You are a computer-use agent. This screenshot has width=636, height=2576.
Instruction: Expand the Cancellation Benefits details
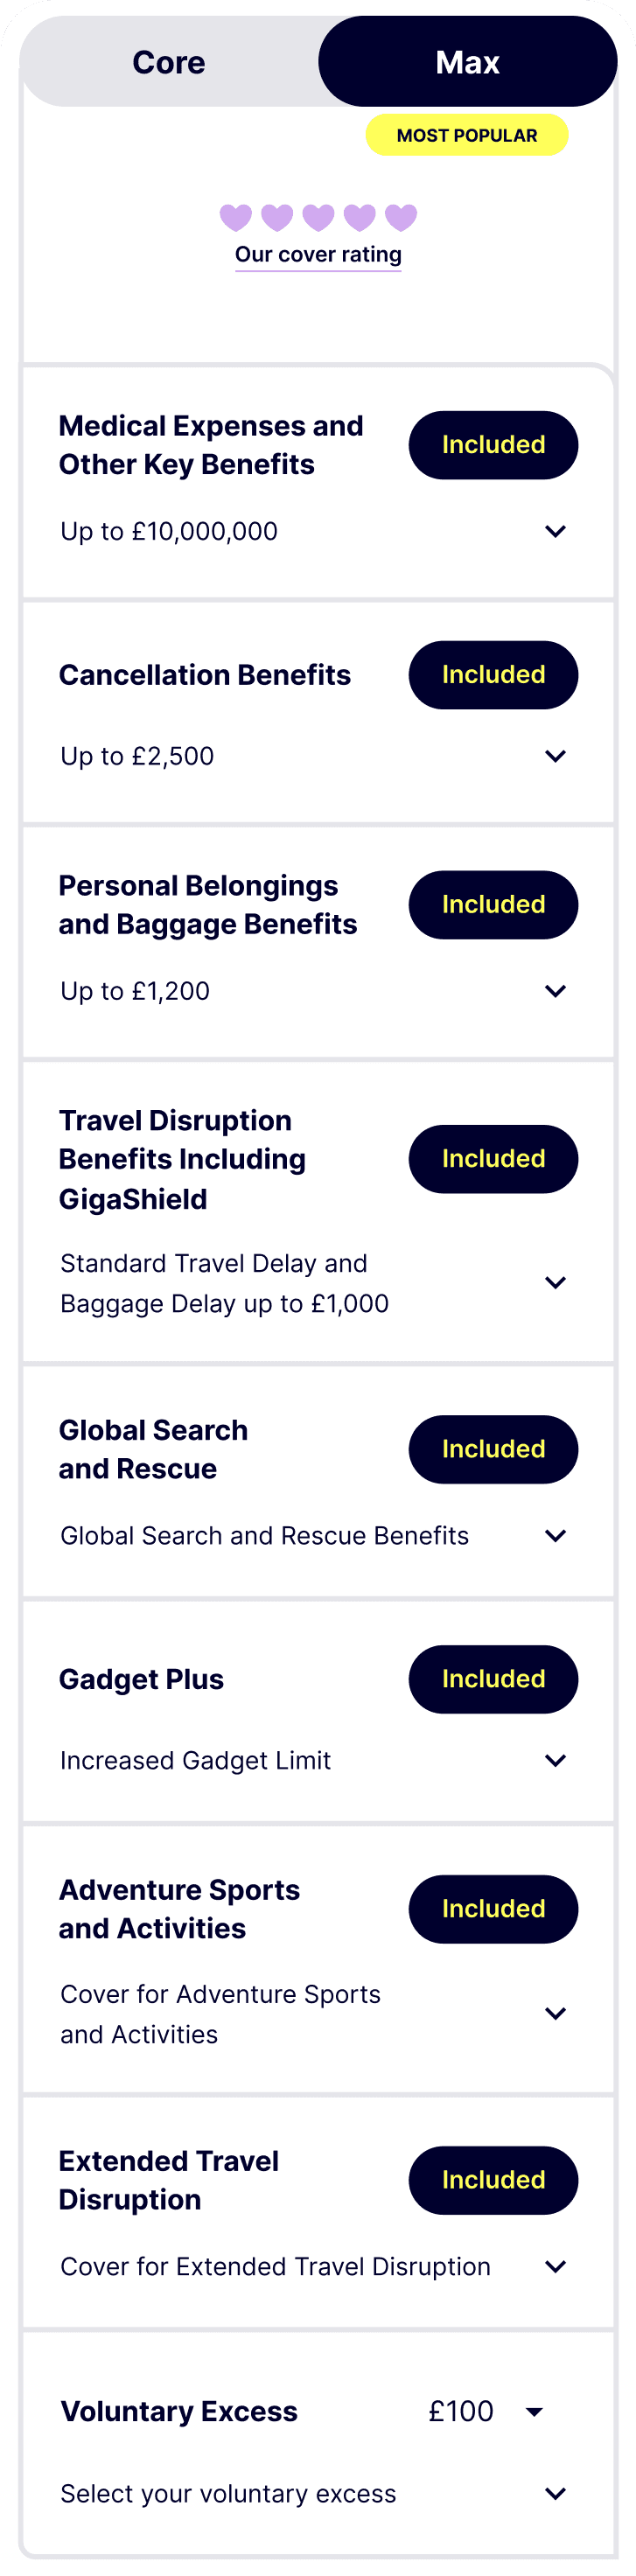557,757
